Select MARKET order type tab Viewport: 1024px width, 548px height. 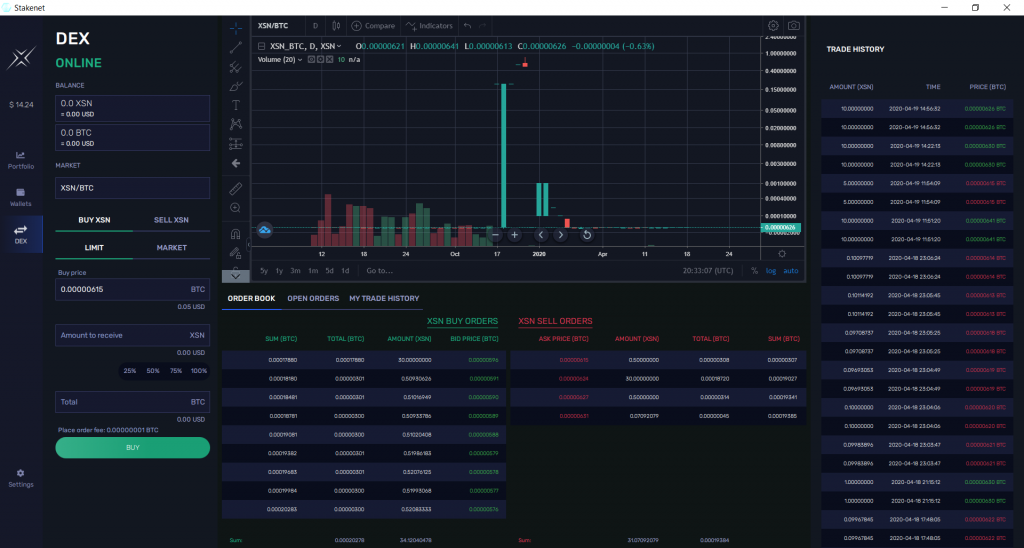pos(171,248)
